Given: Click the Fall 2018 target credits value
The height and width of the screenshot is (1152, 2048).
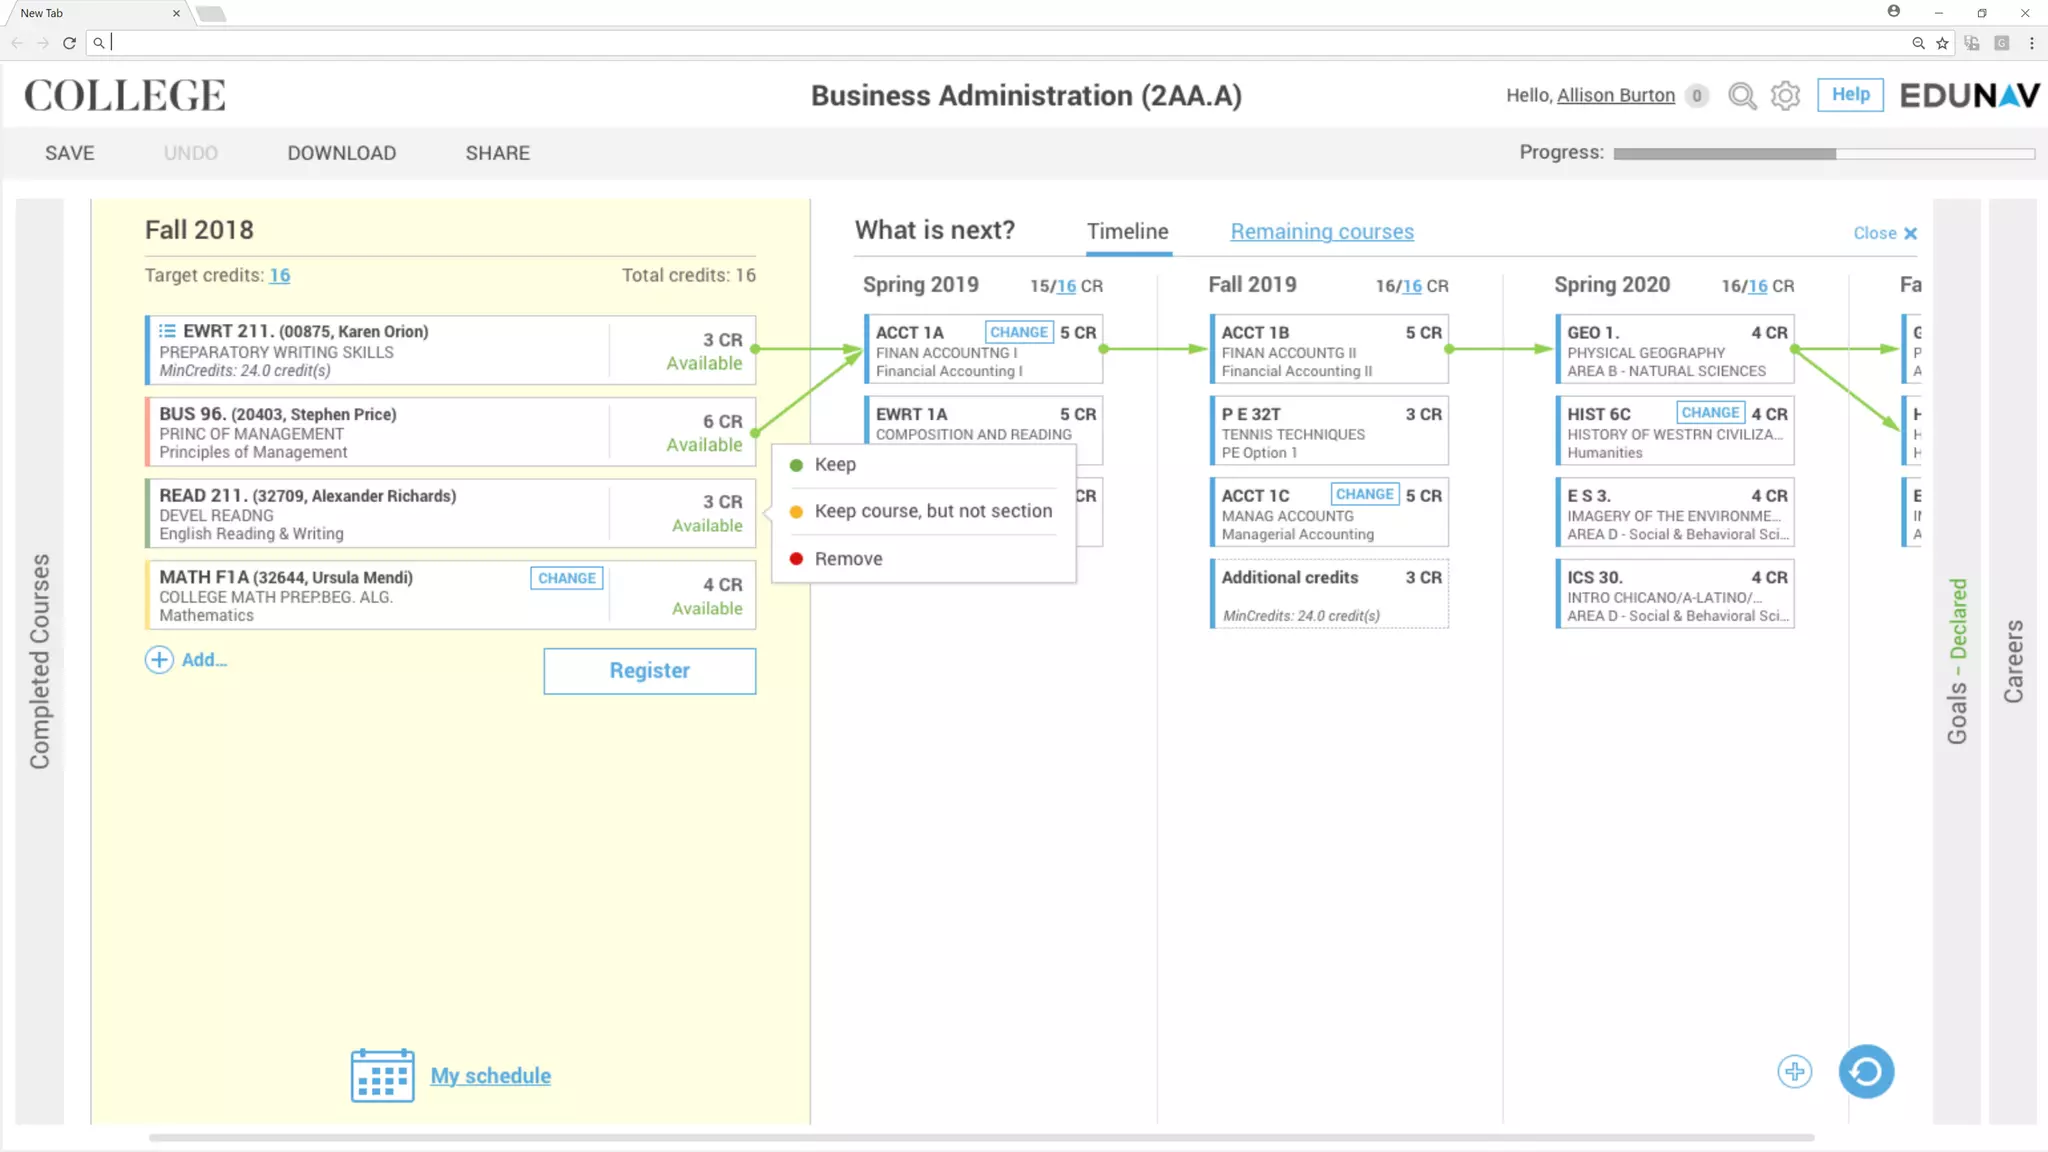Looking at the screenshot, I should [x=279, y=276].
